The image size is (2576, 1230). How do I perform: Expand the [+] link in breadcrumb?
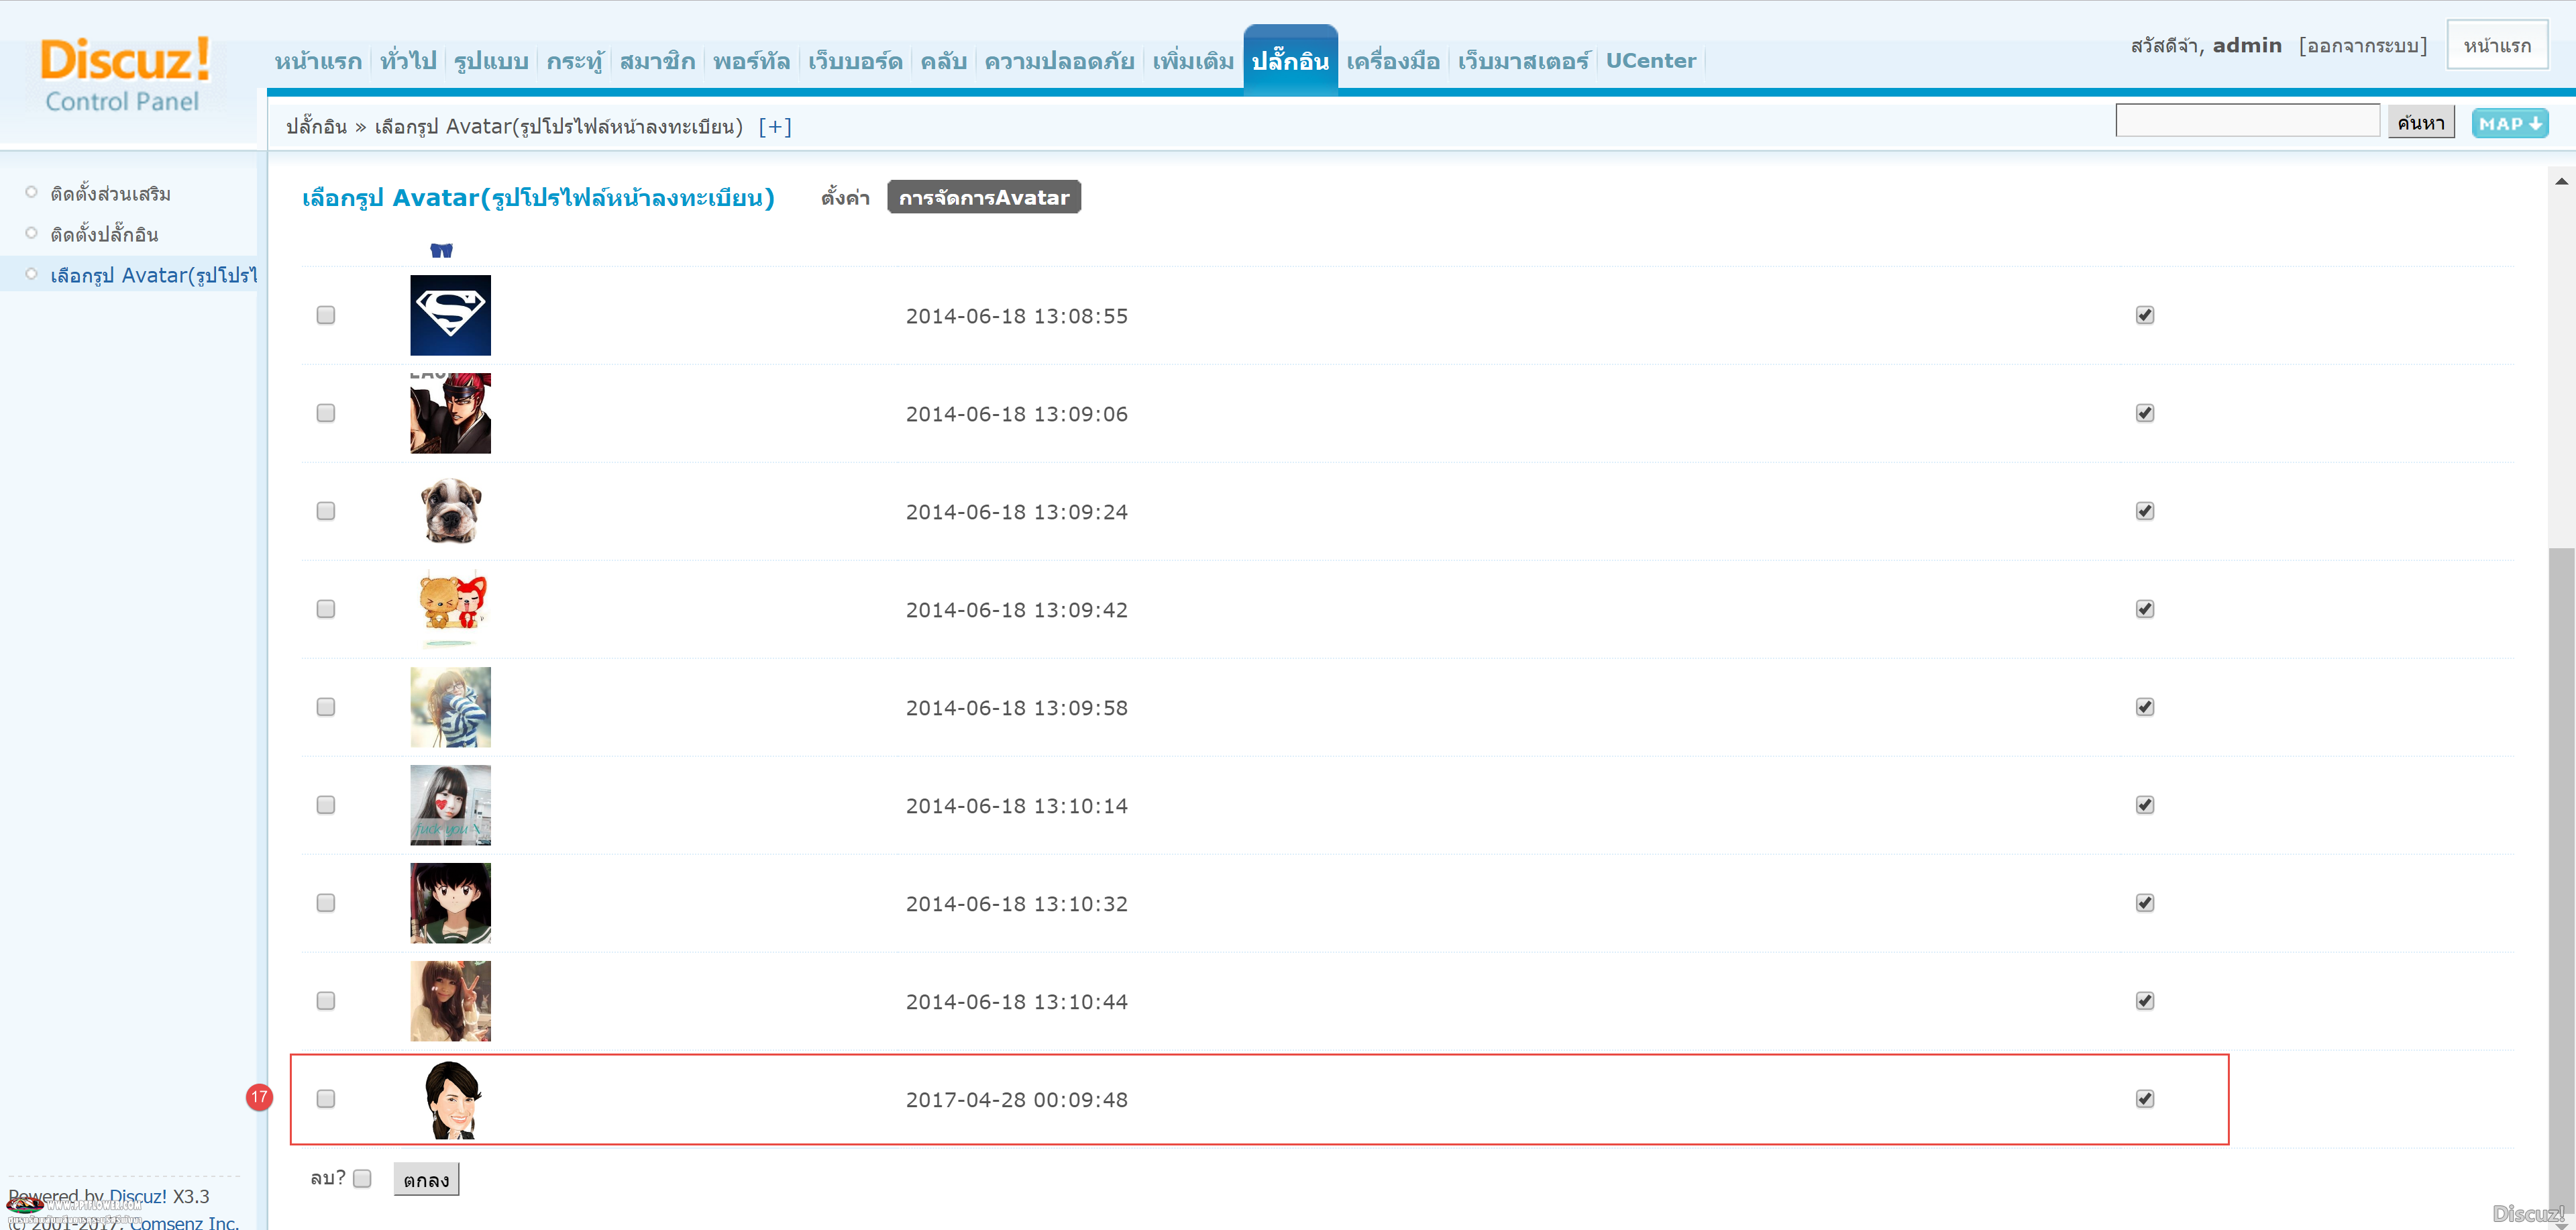tap(775, 127)
